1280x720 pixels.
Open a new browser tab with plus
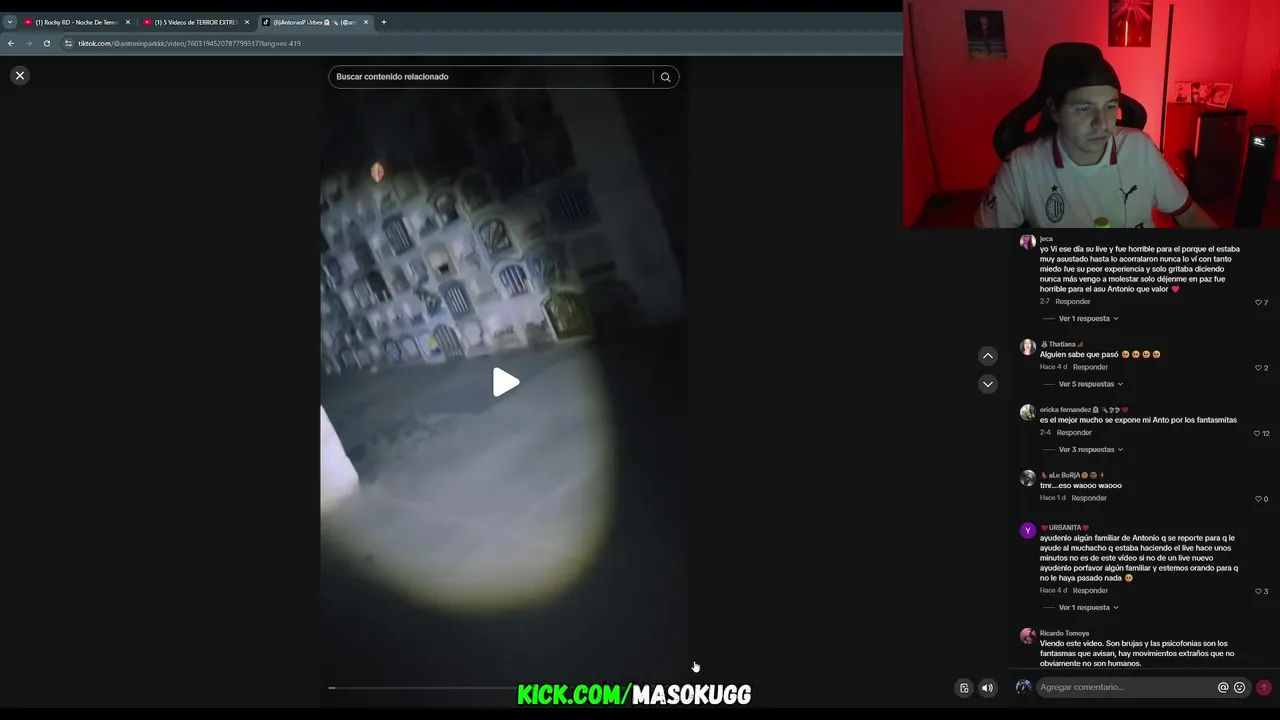coord(384,22)
